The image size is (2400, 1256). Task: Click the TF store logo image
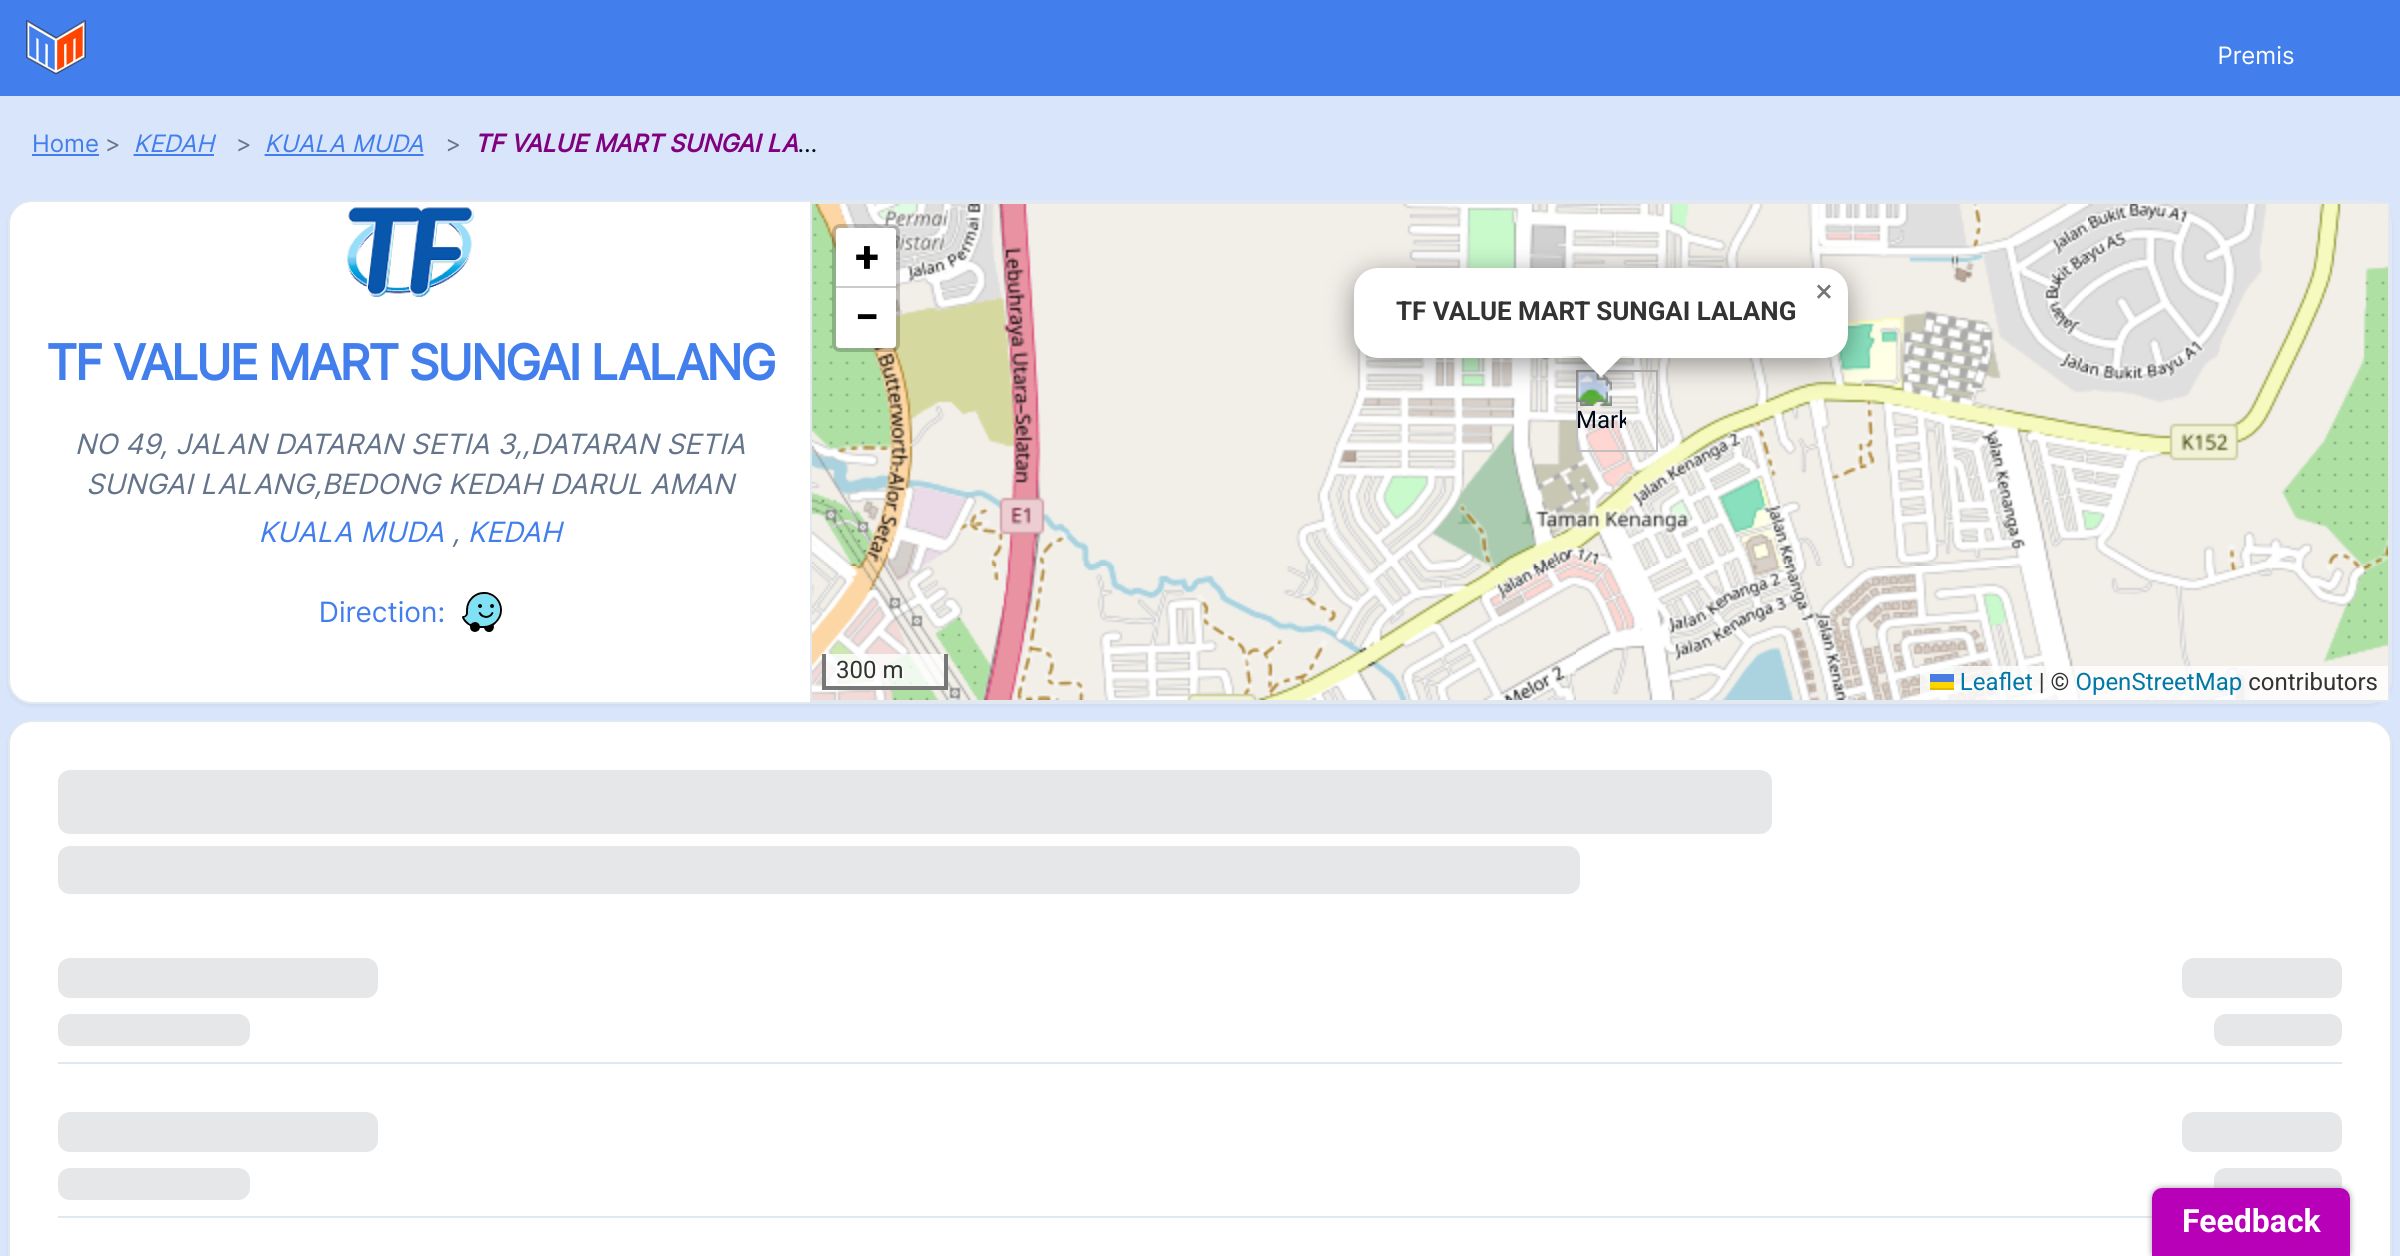(x=410, y=251)
